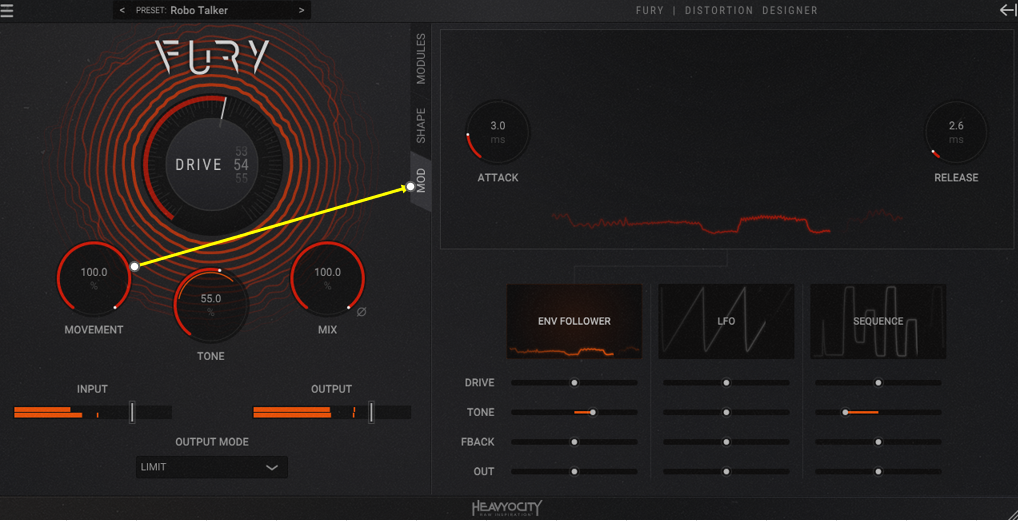Click the MIX knob
Screen dimensions: 1018x521
pyautogui.click(x=327, y=279)
